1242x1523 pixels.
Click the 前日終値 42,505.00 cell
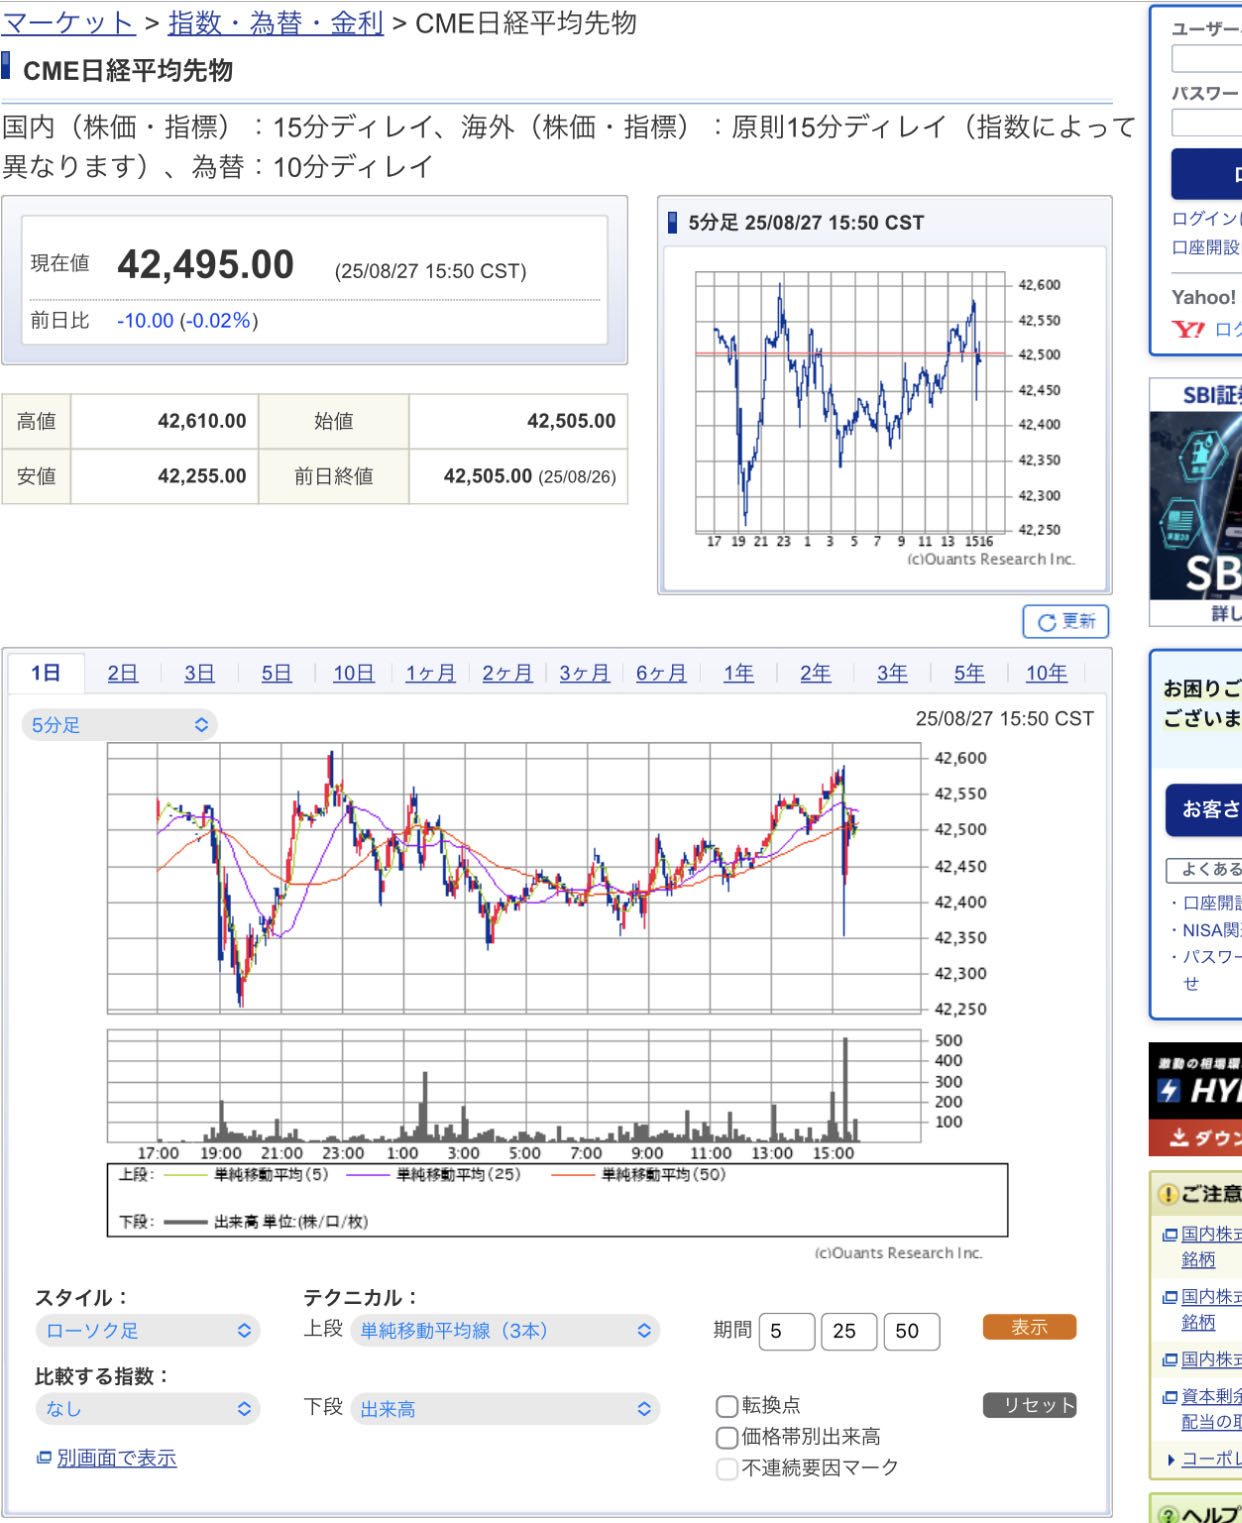tap(518, 476)
